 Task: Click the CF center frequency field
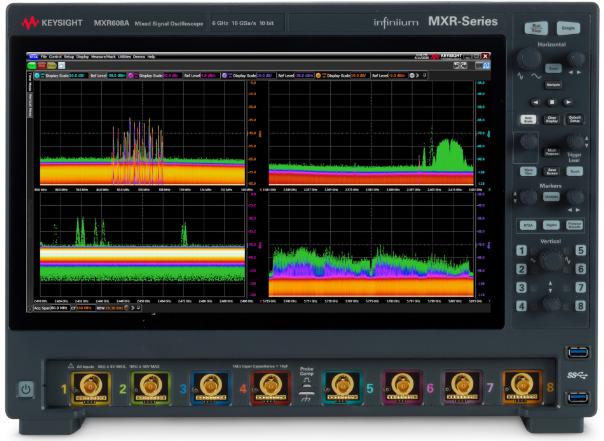tap(86, 308)
